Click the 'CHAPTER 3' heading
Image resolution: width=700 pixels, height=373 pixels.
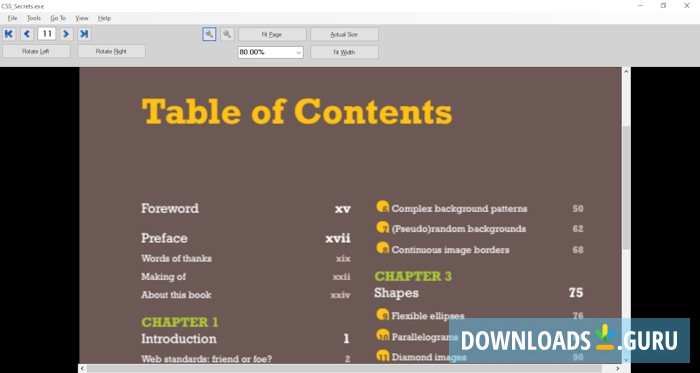click(x=413, y=276)
